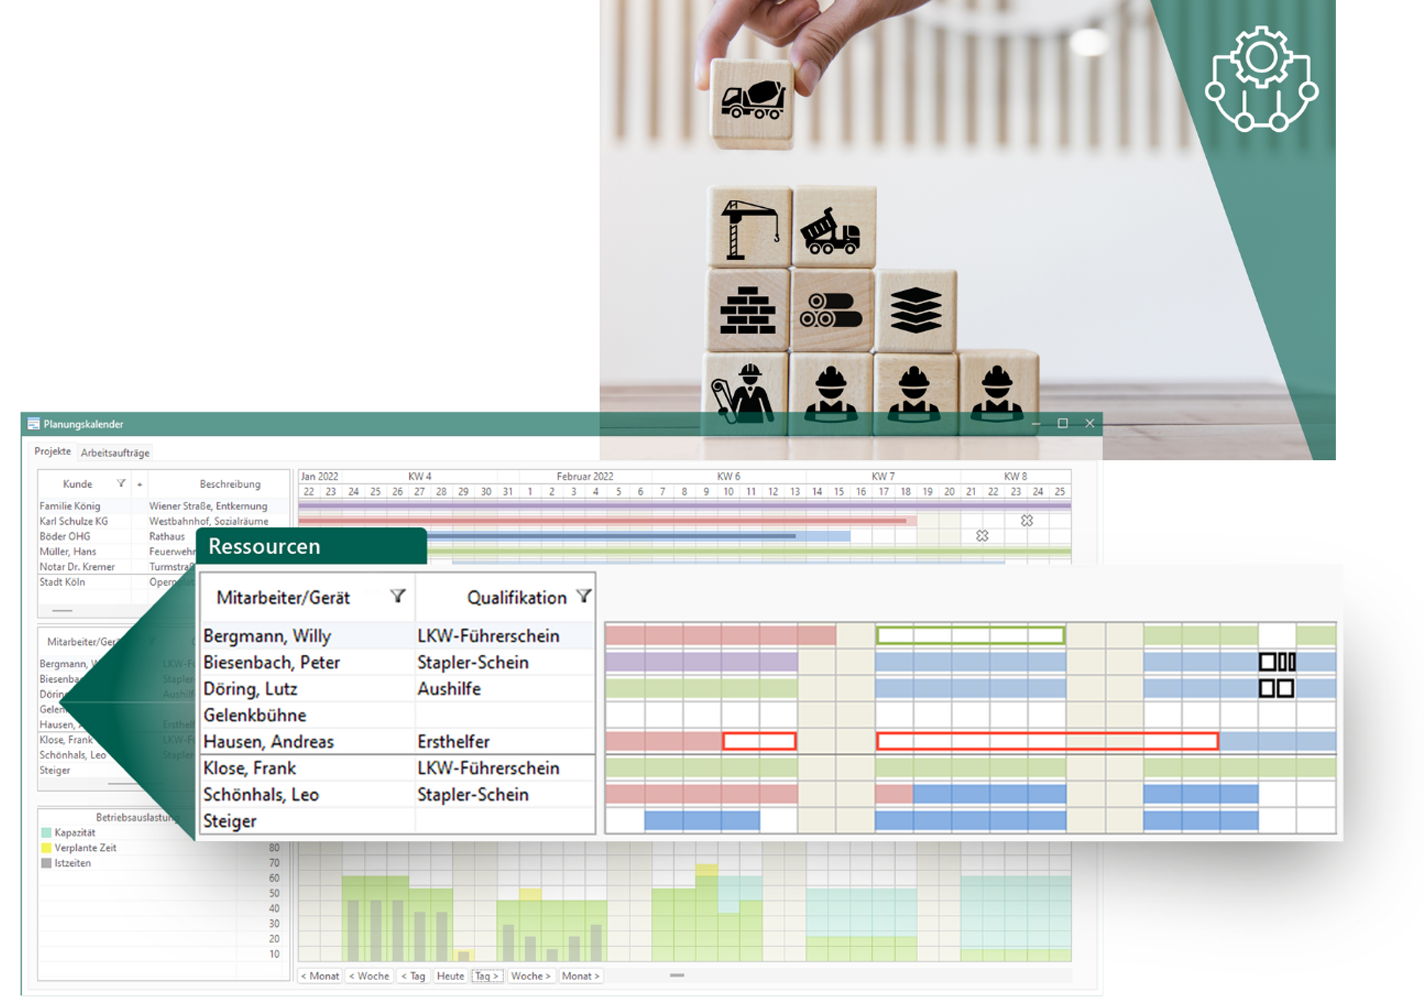
Task: Go back one month with < Monat
Action: (321, 976)
